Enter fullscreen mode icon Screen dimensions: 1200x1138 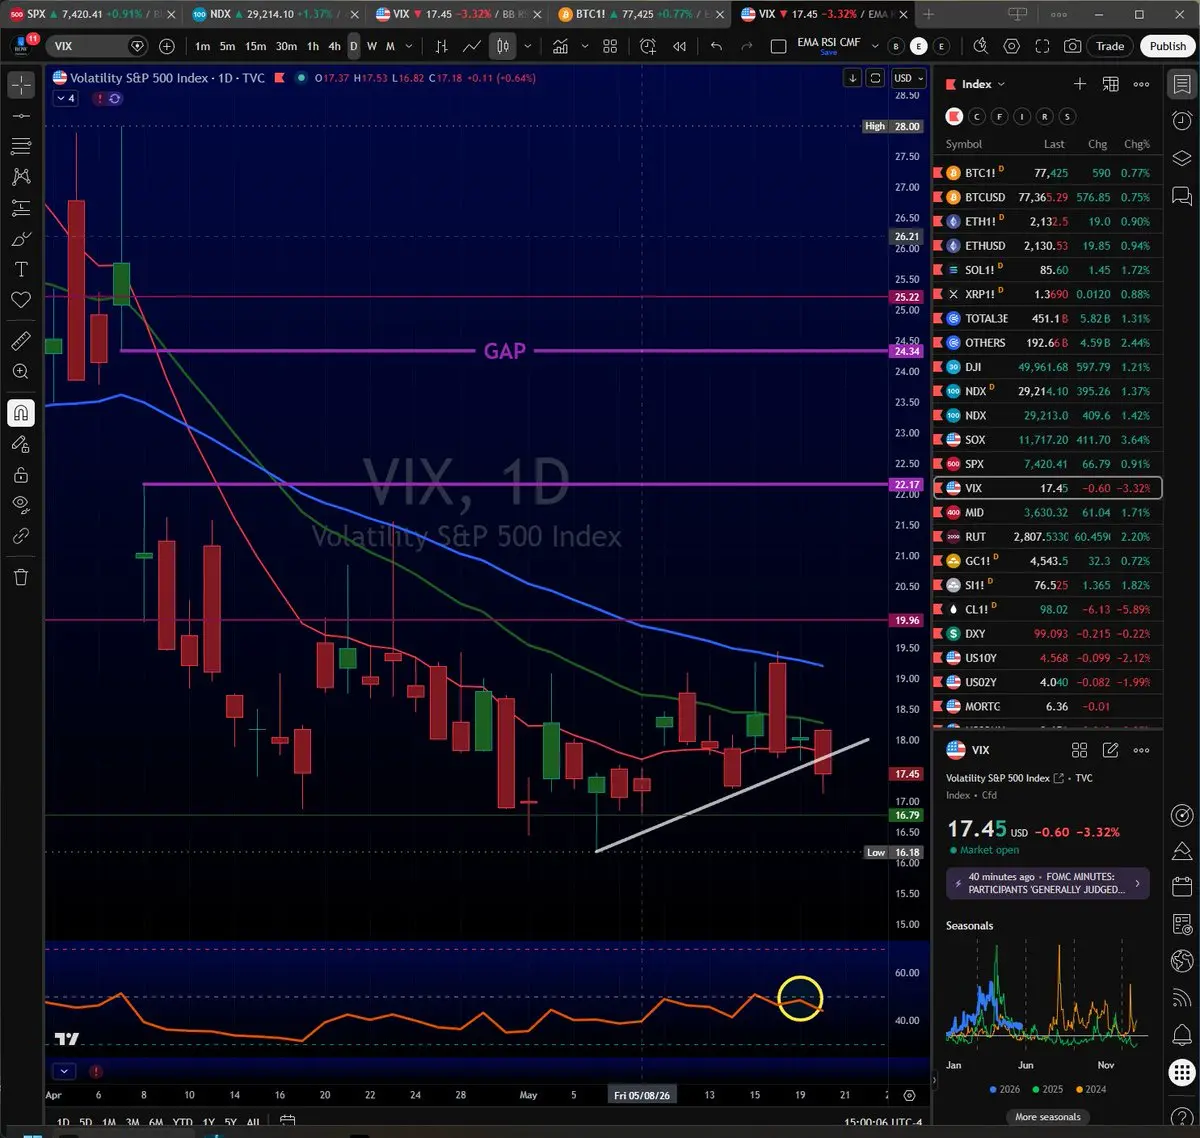tap(1042, 46)
